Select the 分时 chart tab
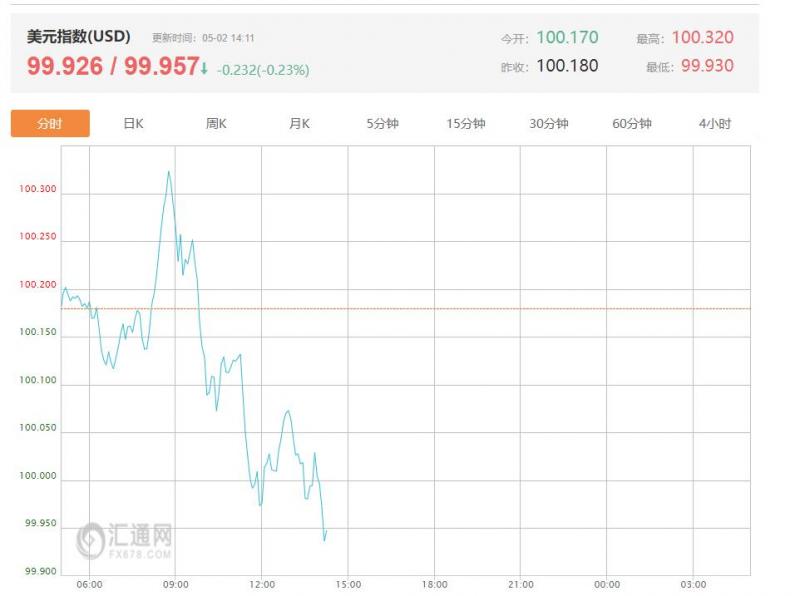800x596 pixels. coord(50,123)
